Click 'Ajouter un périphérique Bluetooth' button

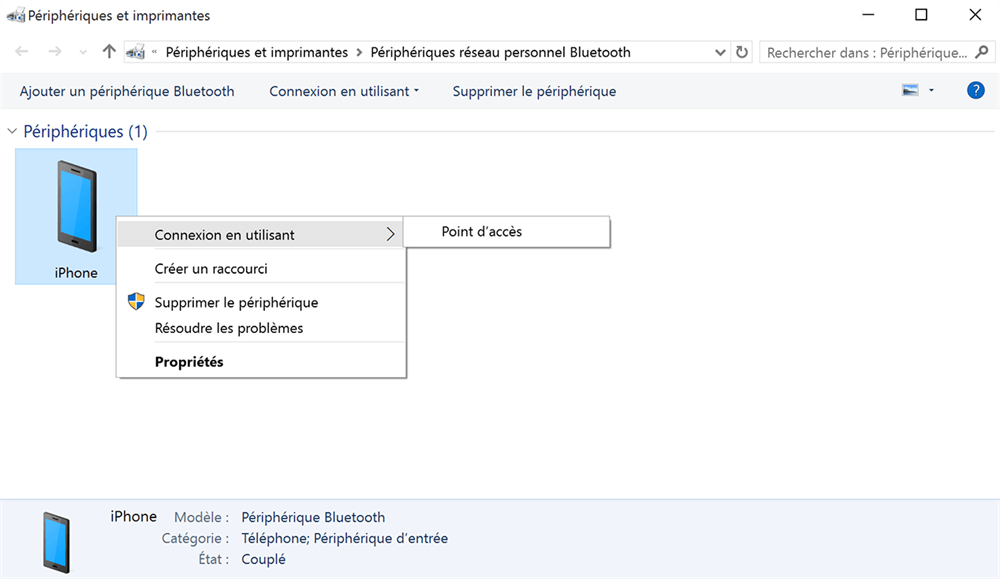pyautogui.click(x=127, y=91)
